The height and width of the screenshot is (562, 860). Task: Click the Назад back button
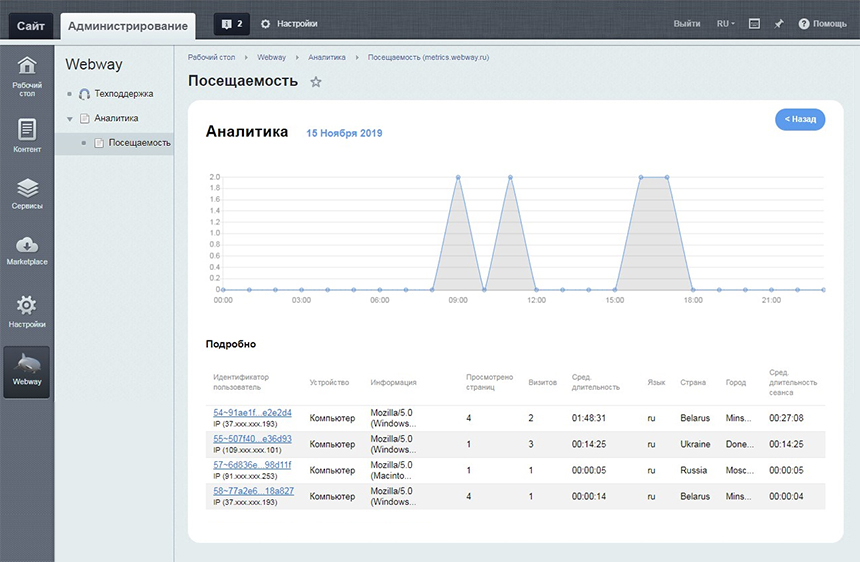800,119
